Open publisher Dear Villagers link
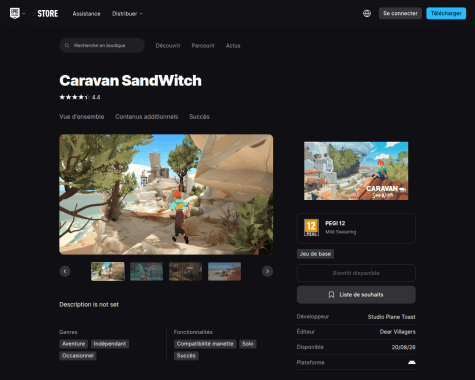 coord(397,332)
